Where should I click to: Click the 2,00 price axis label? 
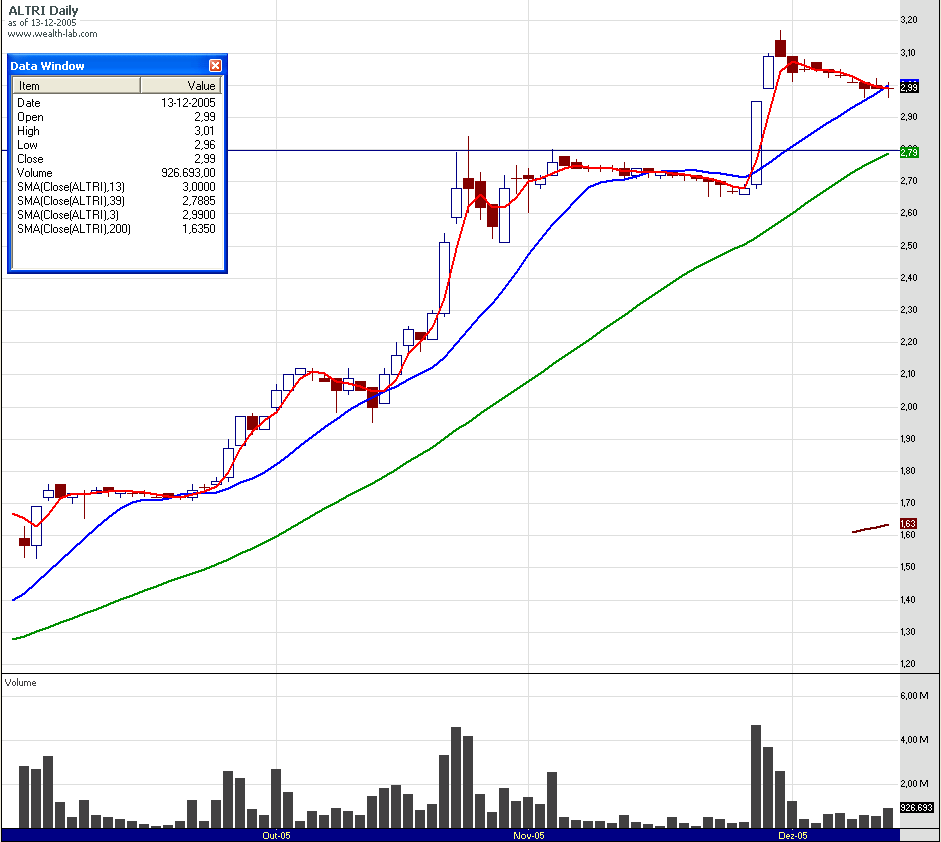[x=909, y=406]
